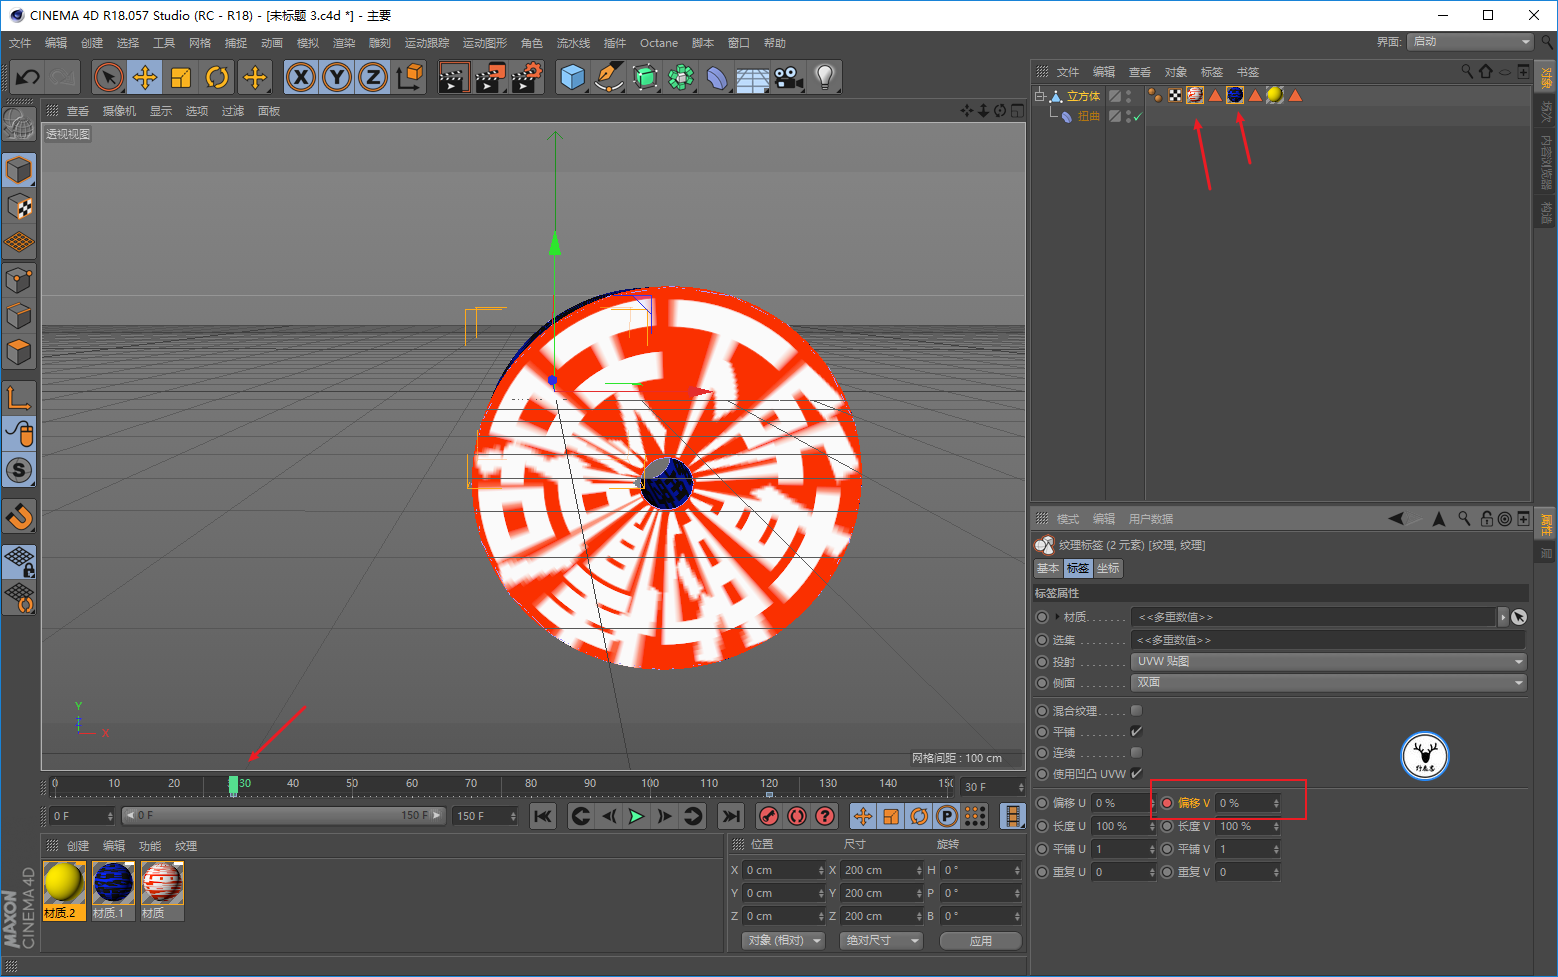Select the red texture tag on 立方体
Image resolution: width=1558 pixels, height=977 pixels.
coord(1195,95)
